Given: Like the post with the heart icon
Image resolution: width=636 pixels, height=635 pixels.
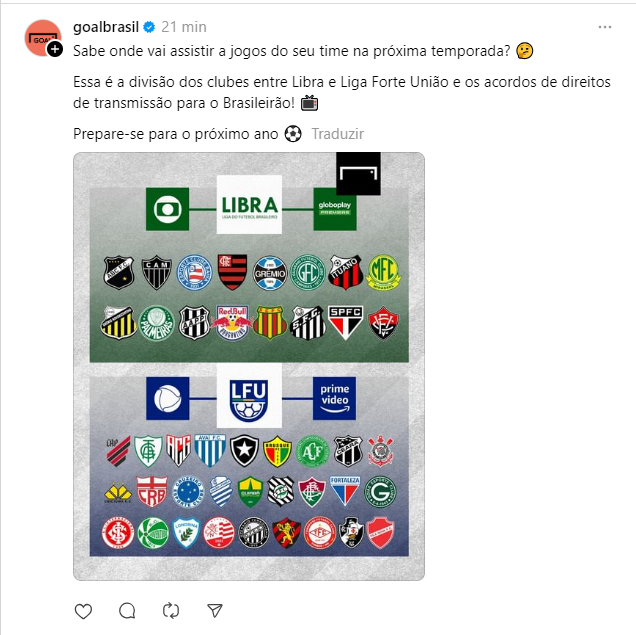Looking at the screenshot, I should [84, 611].
